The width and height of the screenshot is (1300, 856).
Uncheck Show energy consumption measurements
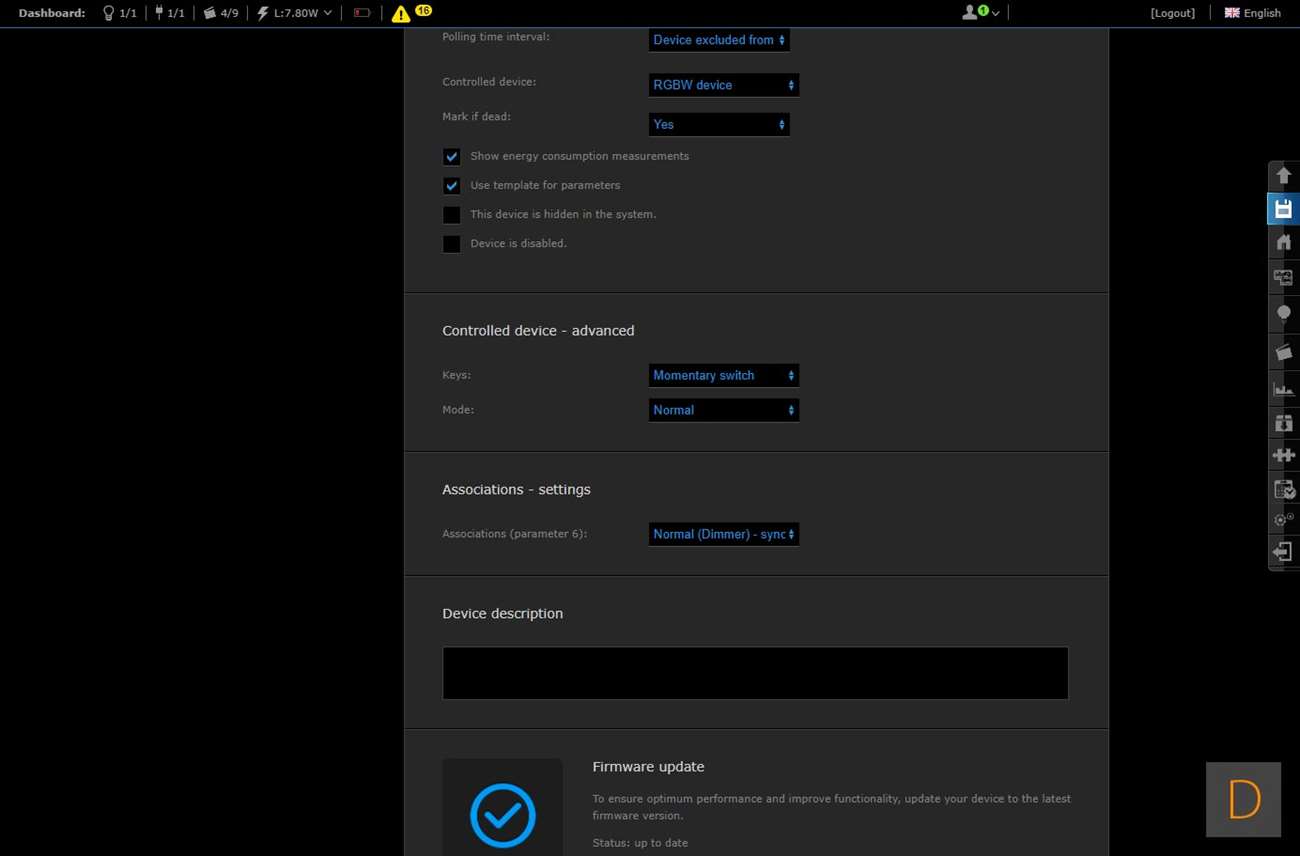coord(452,157)
